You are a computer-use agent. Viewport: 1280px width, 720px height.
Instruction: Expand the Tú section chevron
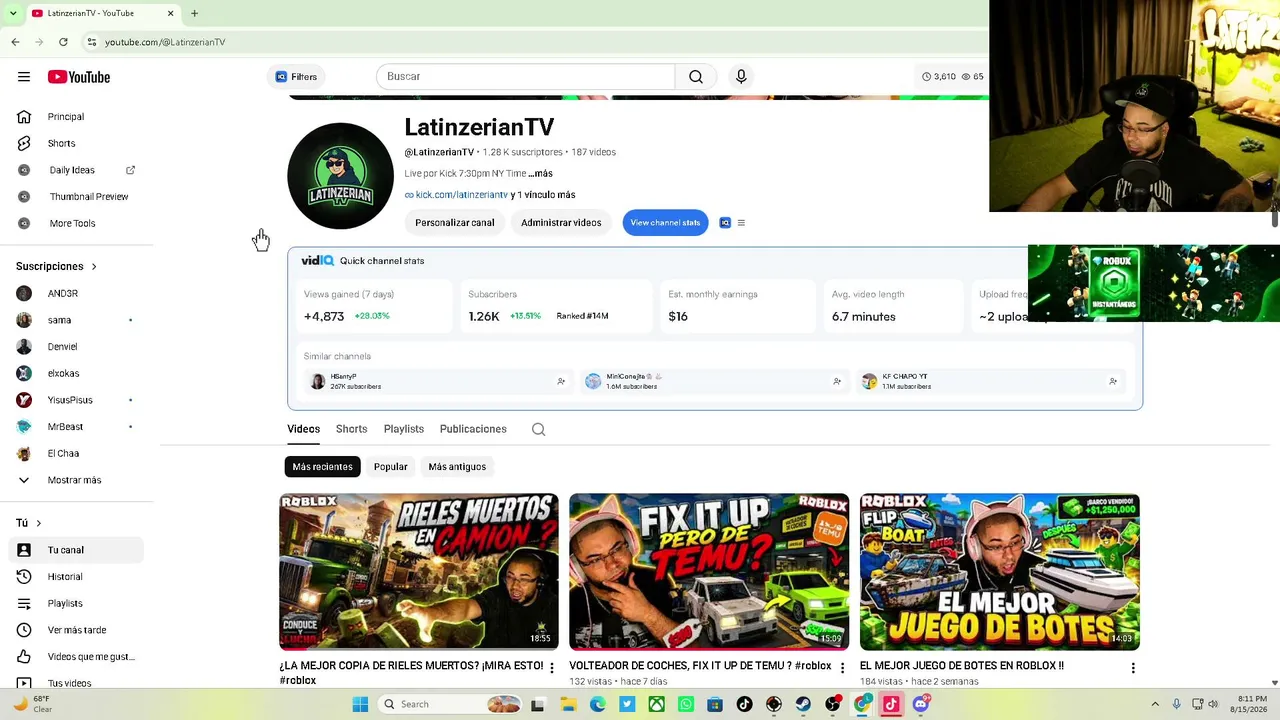39,523
